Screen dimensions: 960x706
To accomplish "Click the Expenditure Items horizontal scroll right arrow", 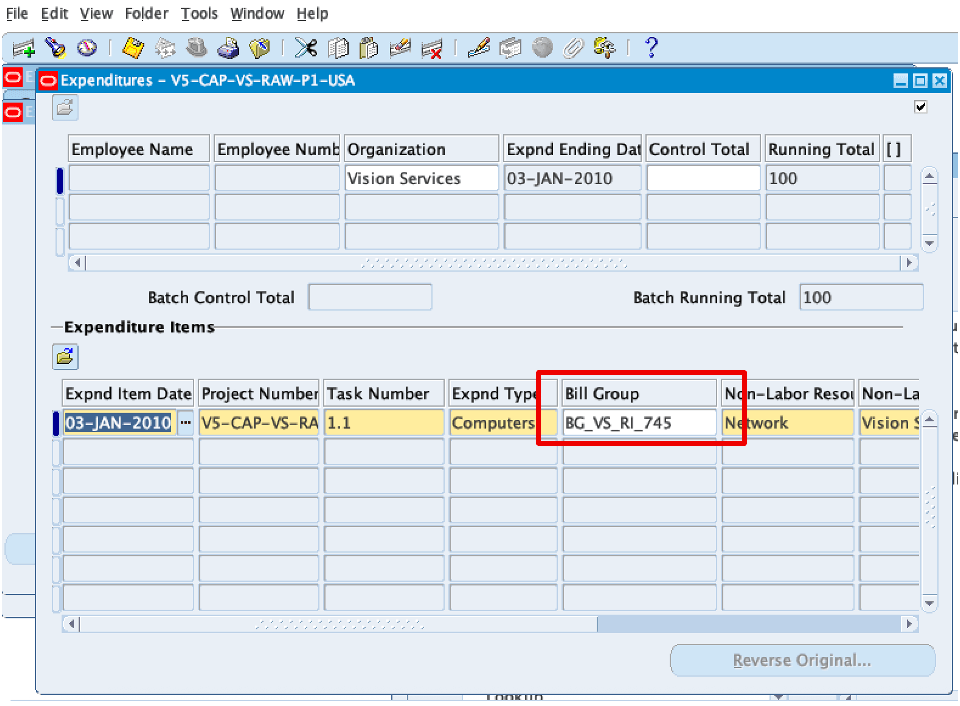I will coord(909,624).
